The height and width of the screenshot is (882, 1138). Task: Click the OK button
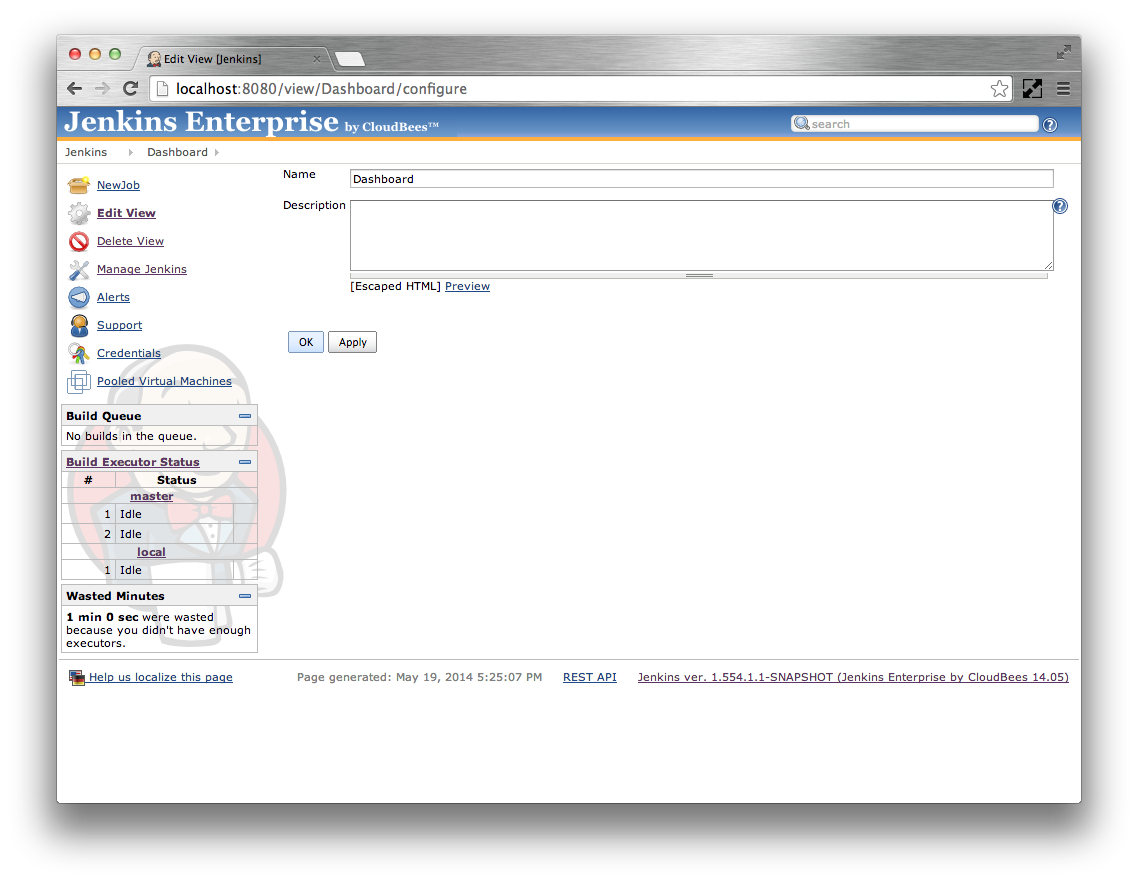pyautogui.click(x=306, y=342)
